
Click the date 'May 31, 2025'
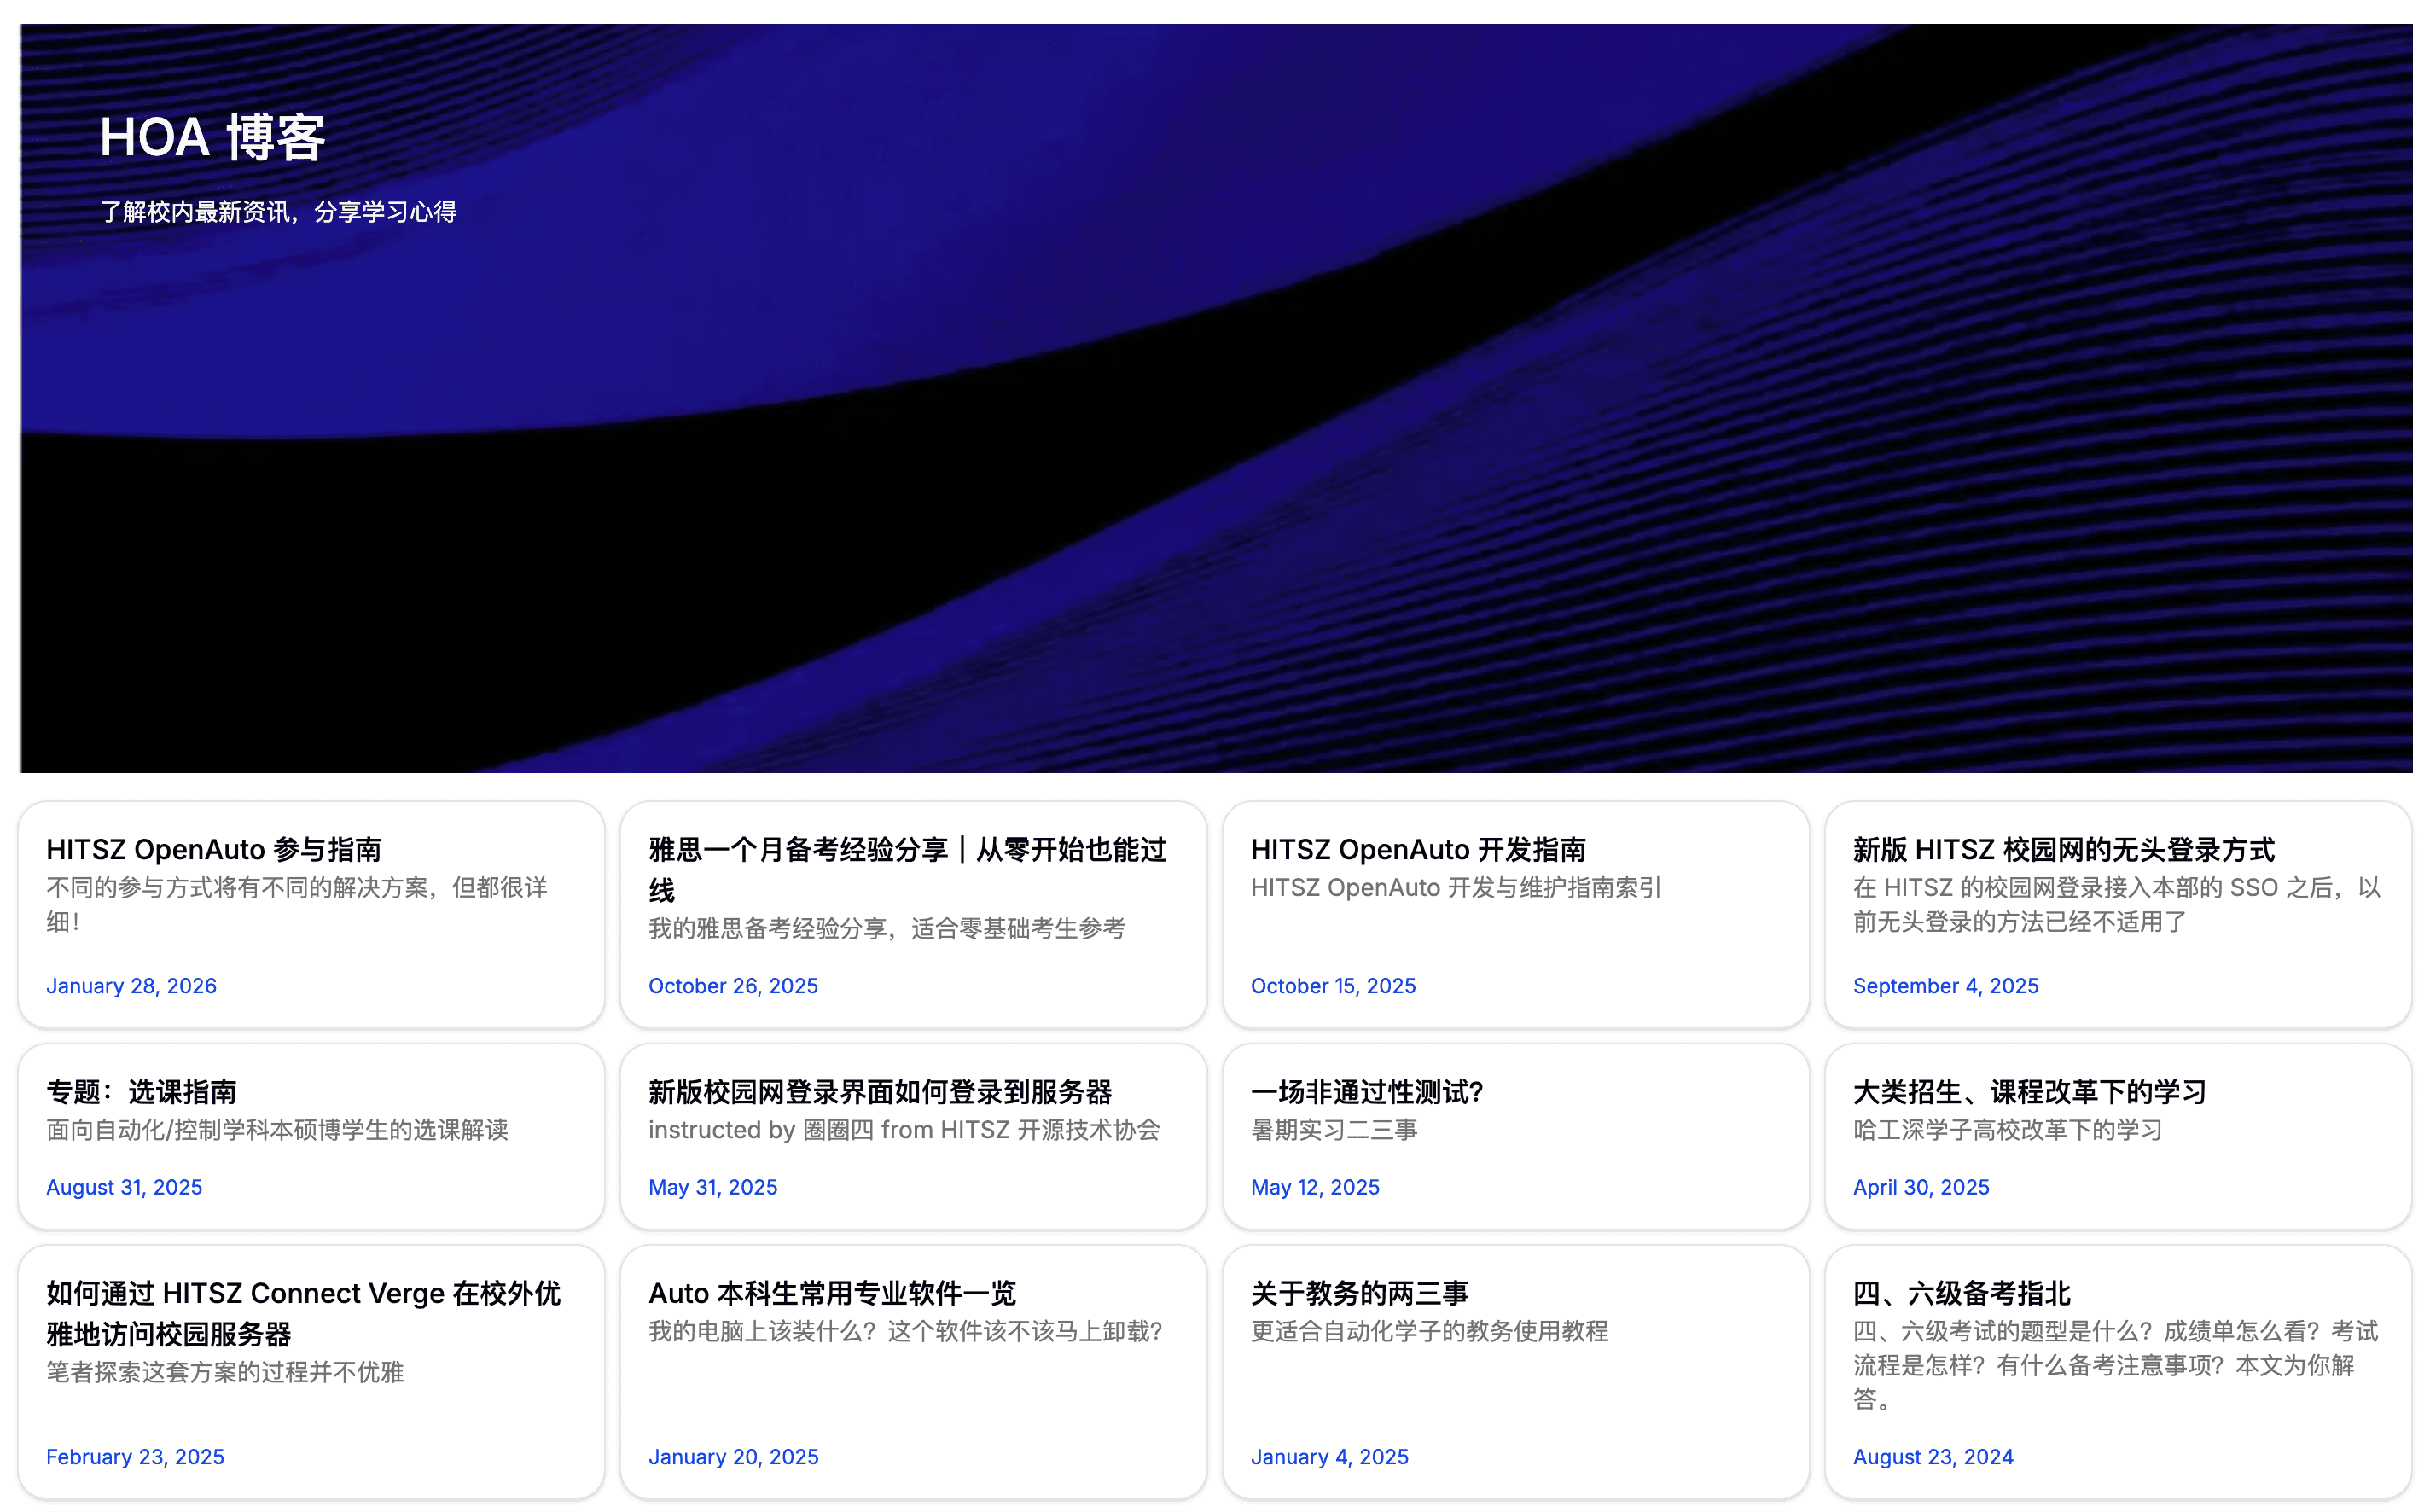[x=713, y=1187]
